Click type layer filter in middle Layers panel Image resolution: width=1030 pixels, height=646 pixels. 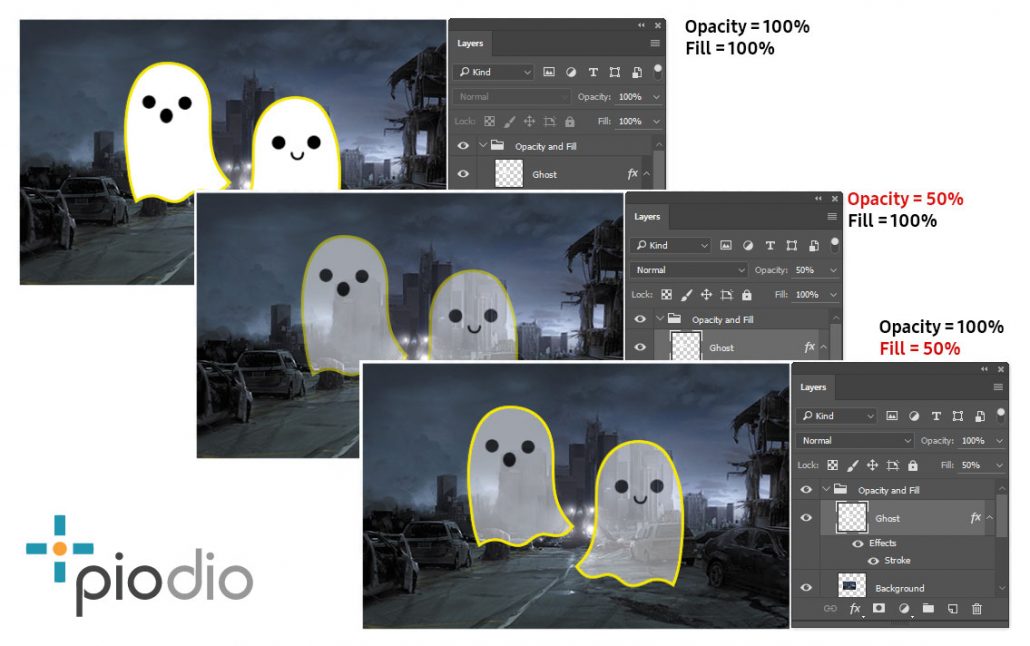pyautogui.click(x=770, y=245)
